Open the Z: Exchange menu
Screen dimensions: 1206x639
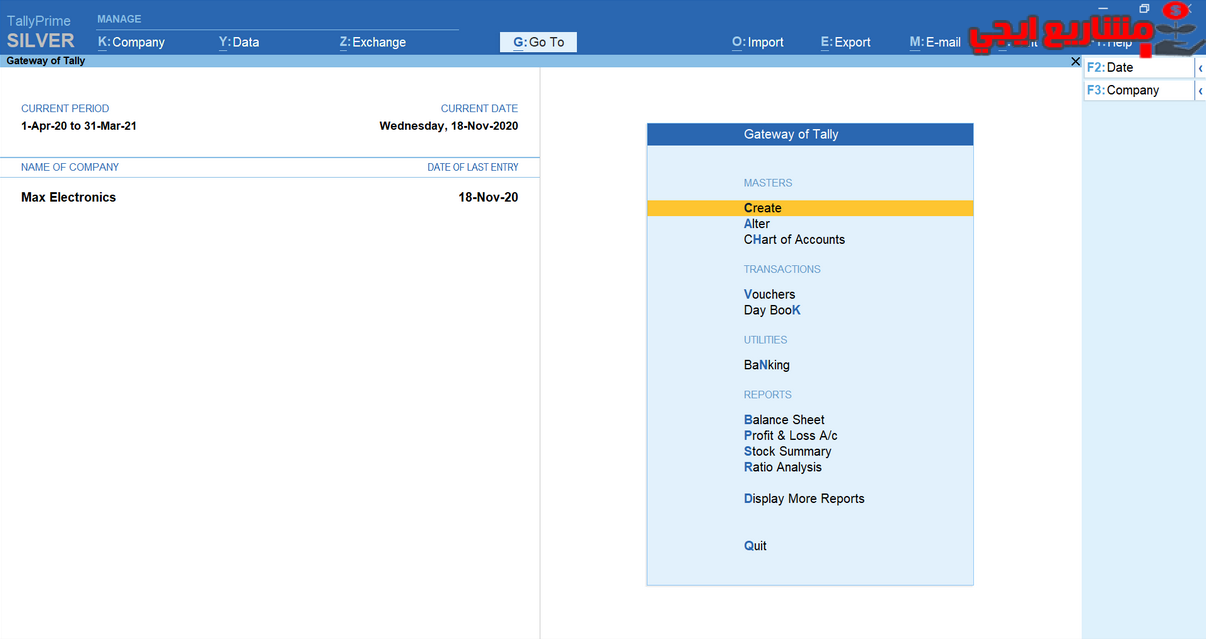click(372, 42)
